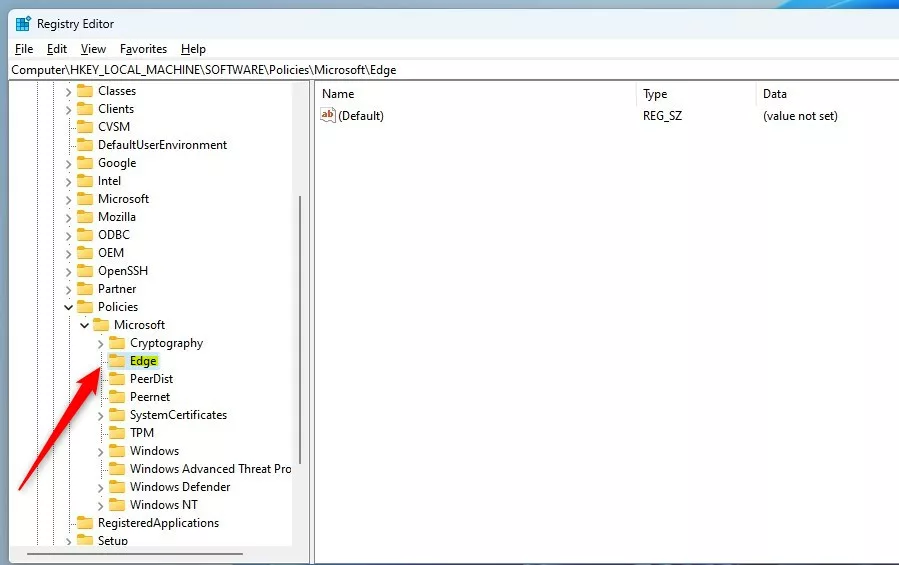Click the RegisteredApplications folder icon
Image resolution: width=899 pixels, height=565 pixels.
(85, 523)
